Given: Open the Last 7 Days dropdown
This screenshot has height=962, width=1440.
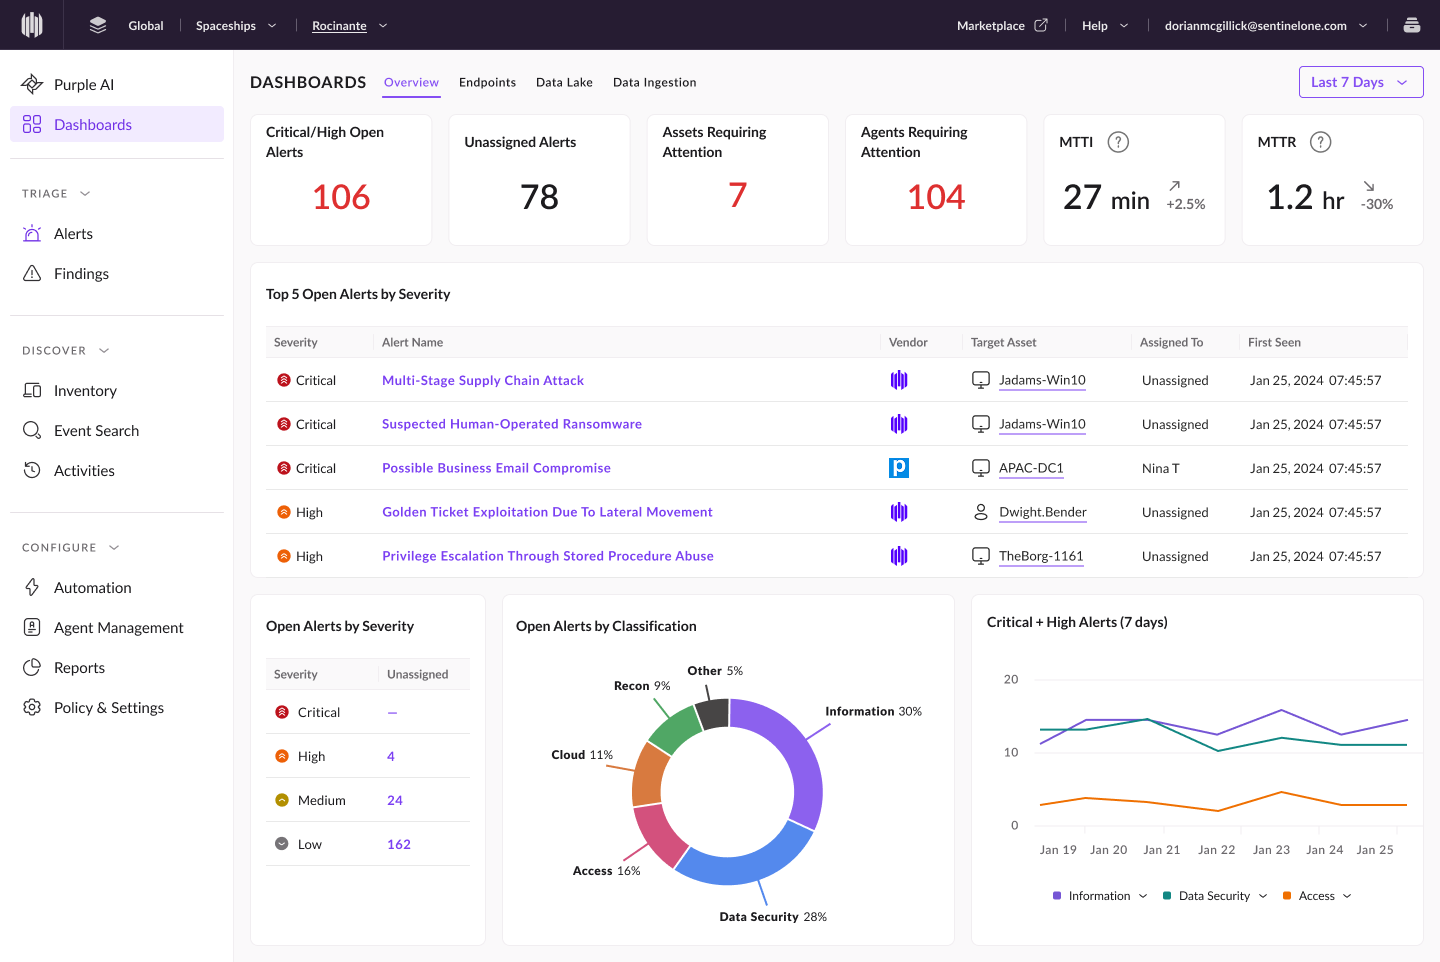Looking at the screenshot, I should [x=1360, y=82].
